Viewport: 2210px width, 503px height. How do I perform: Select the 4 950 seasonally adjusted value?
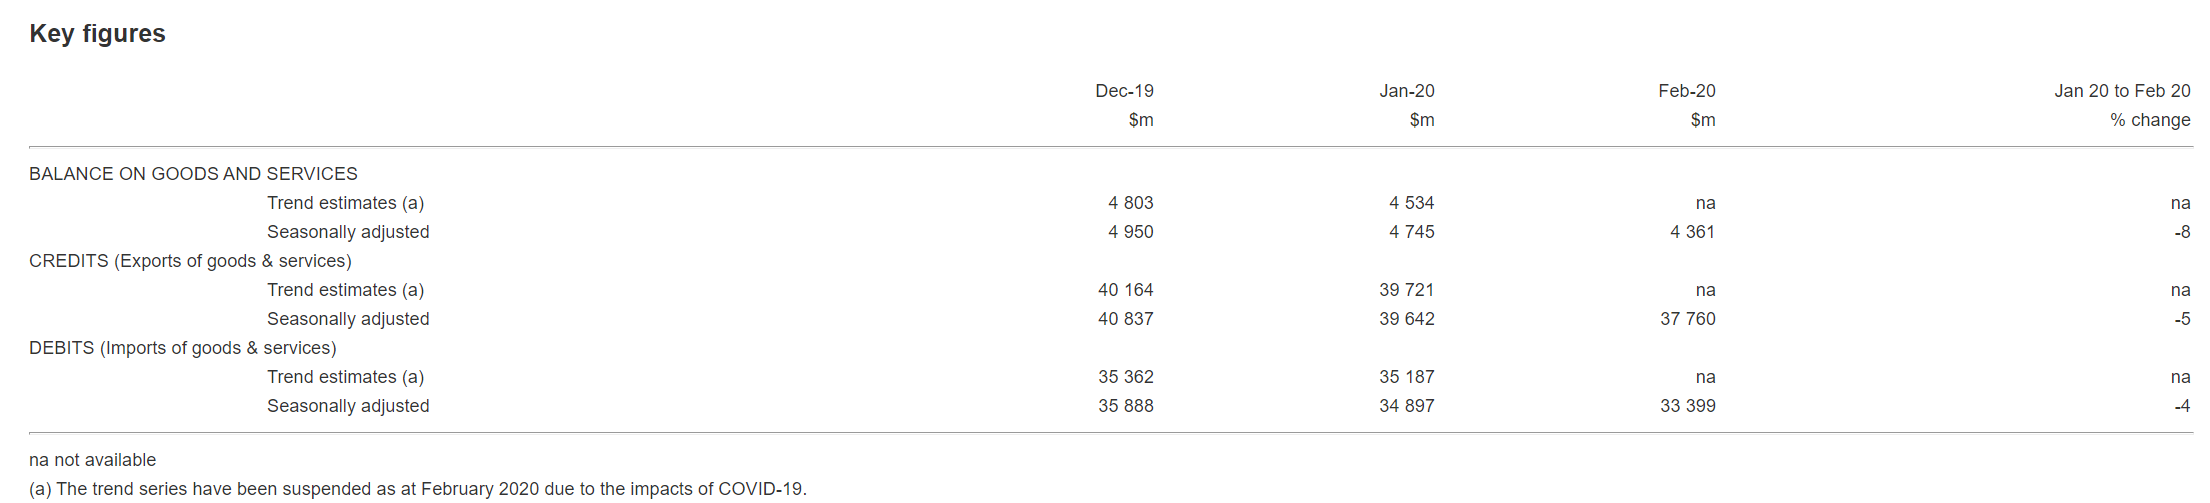click(1130, 232)
